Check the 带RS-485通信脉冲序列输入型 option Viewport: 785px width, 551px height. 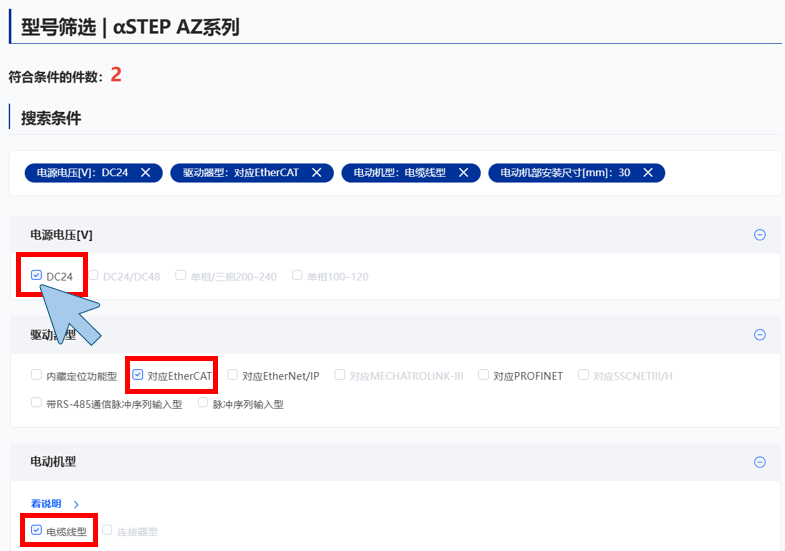(x=37, y=403)
